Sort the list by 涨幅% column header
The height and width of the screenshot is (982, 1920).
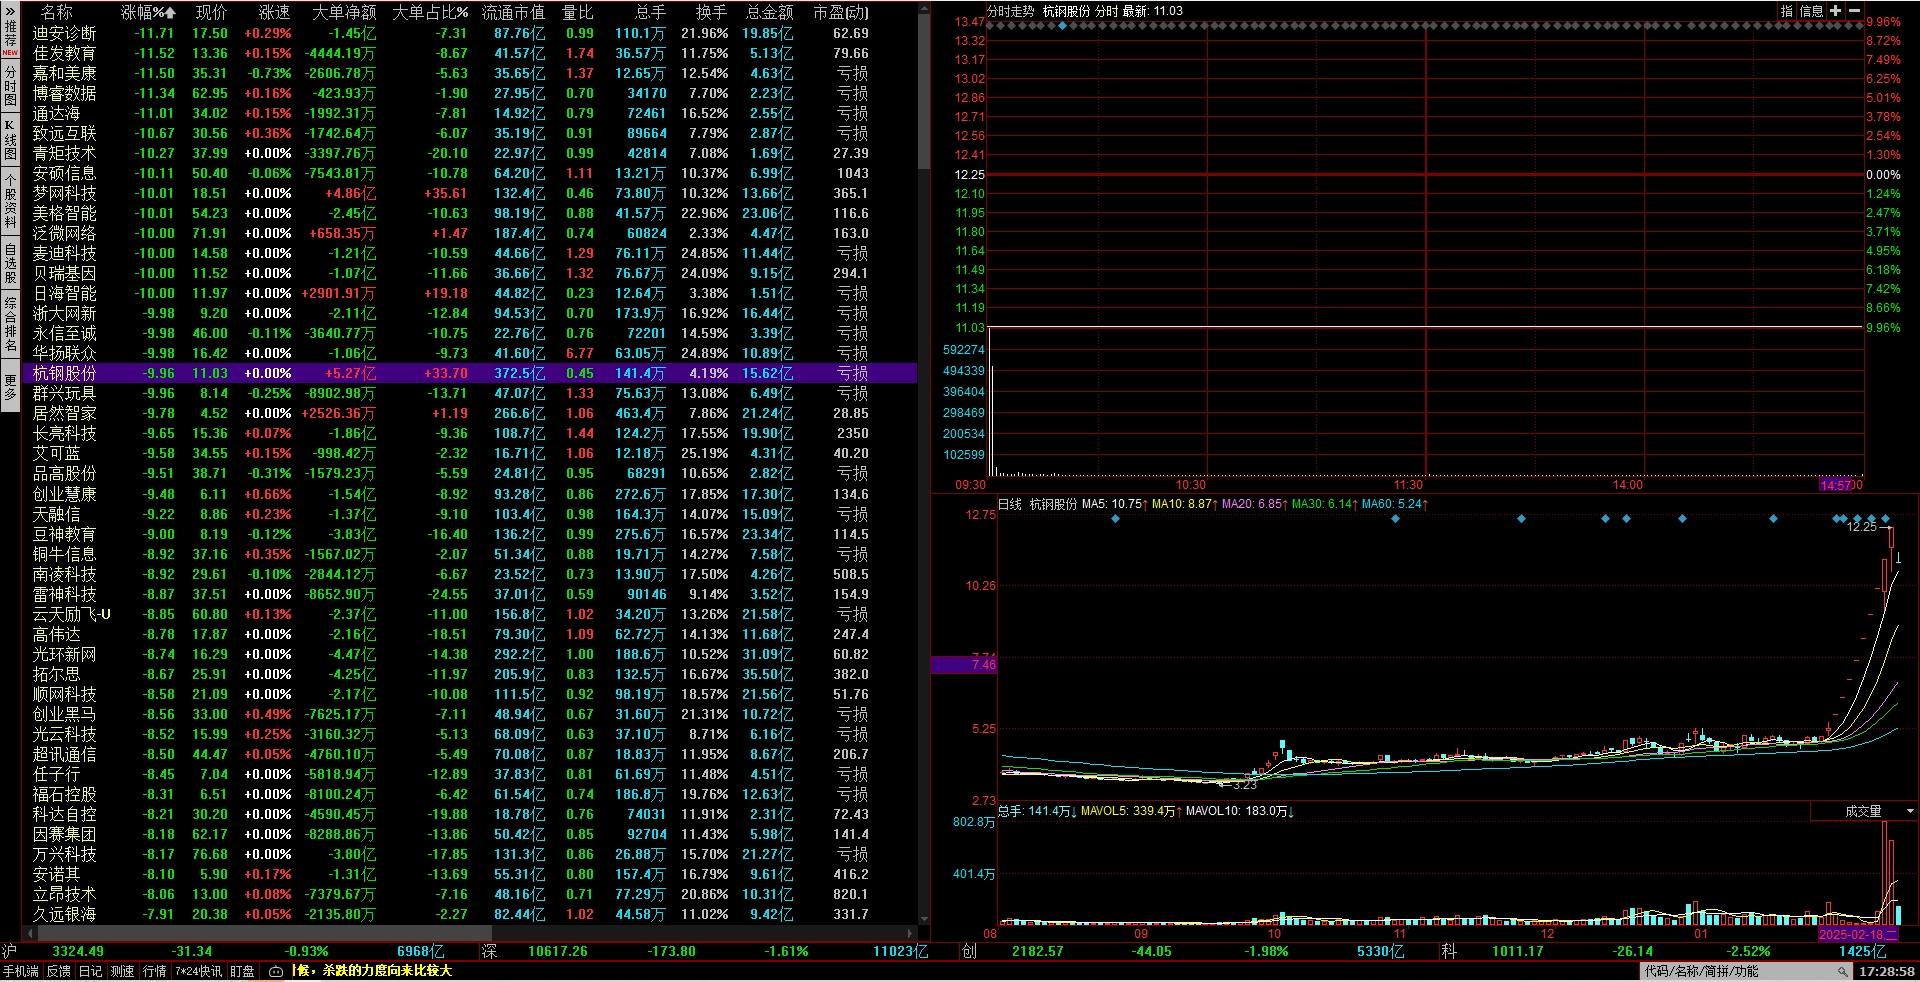click(x=148, y=12)
